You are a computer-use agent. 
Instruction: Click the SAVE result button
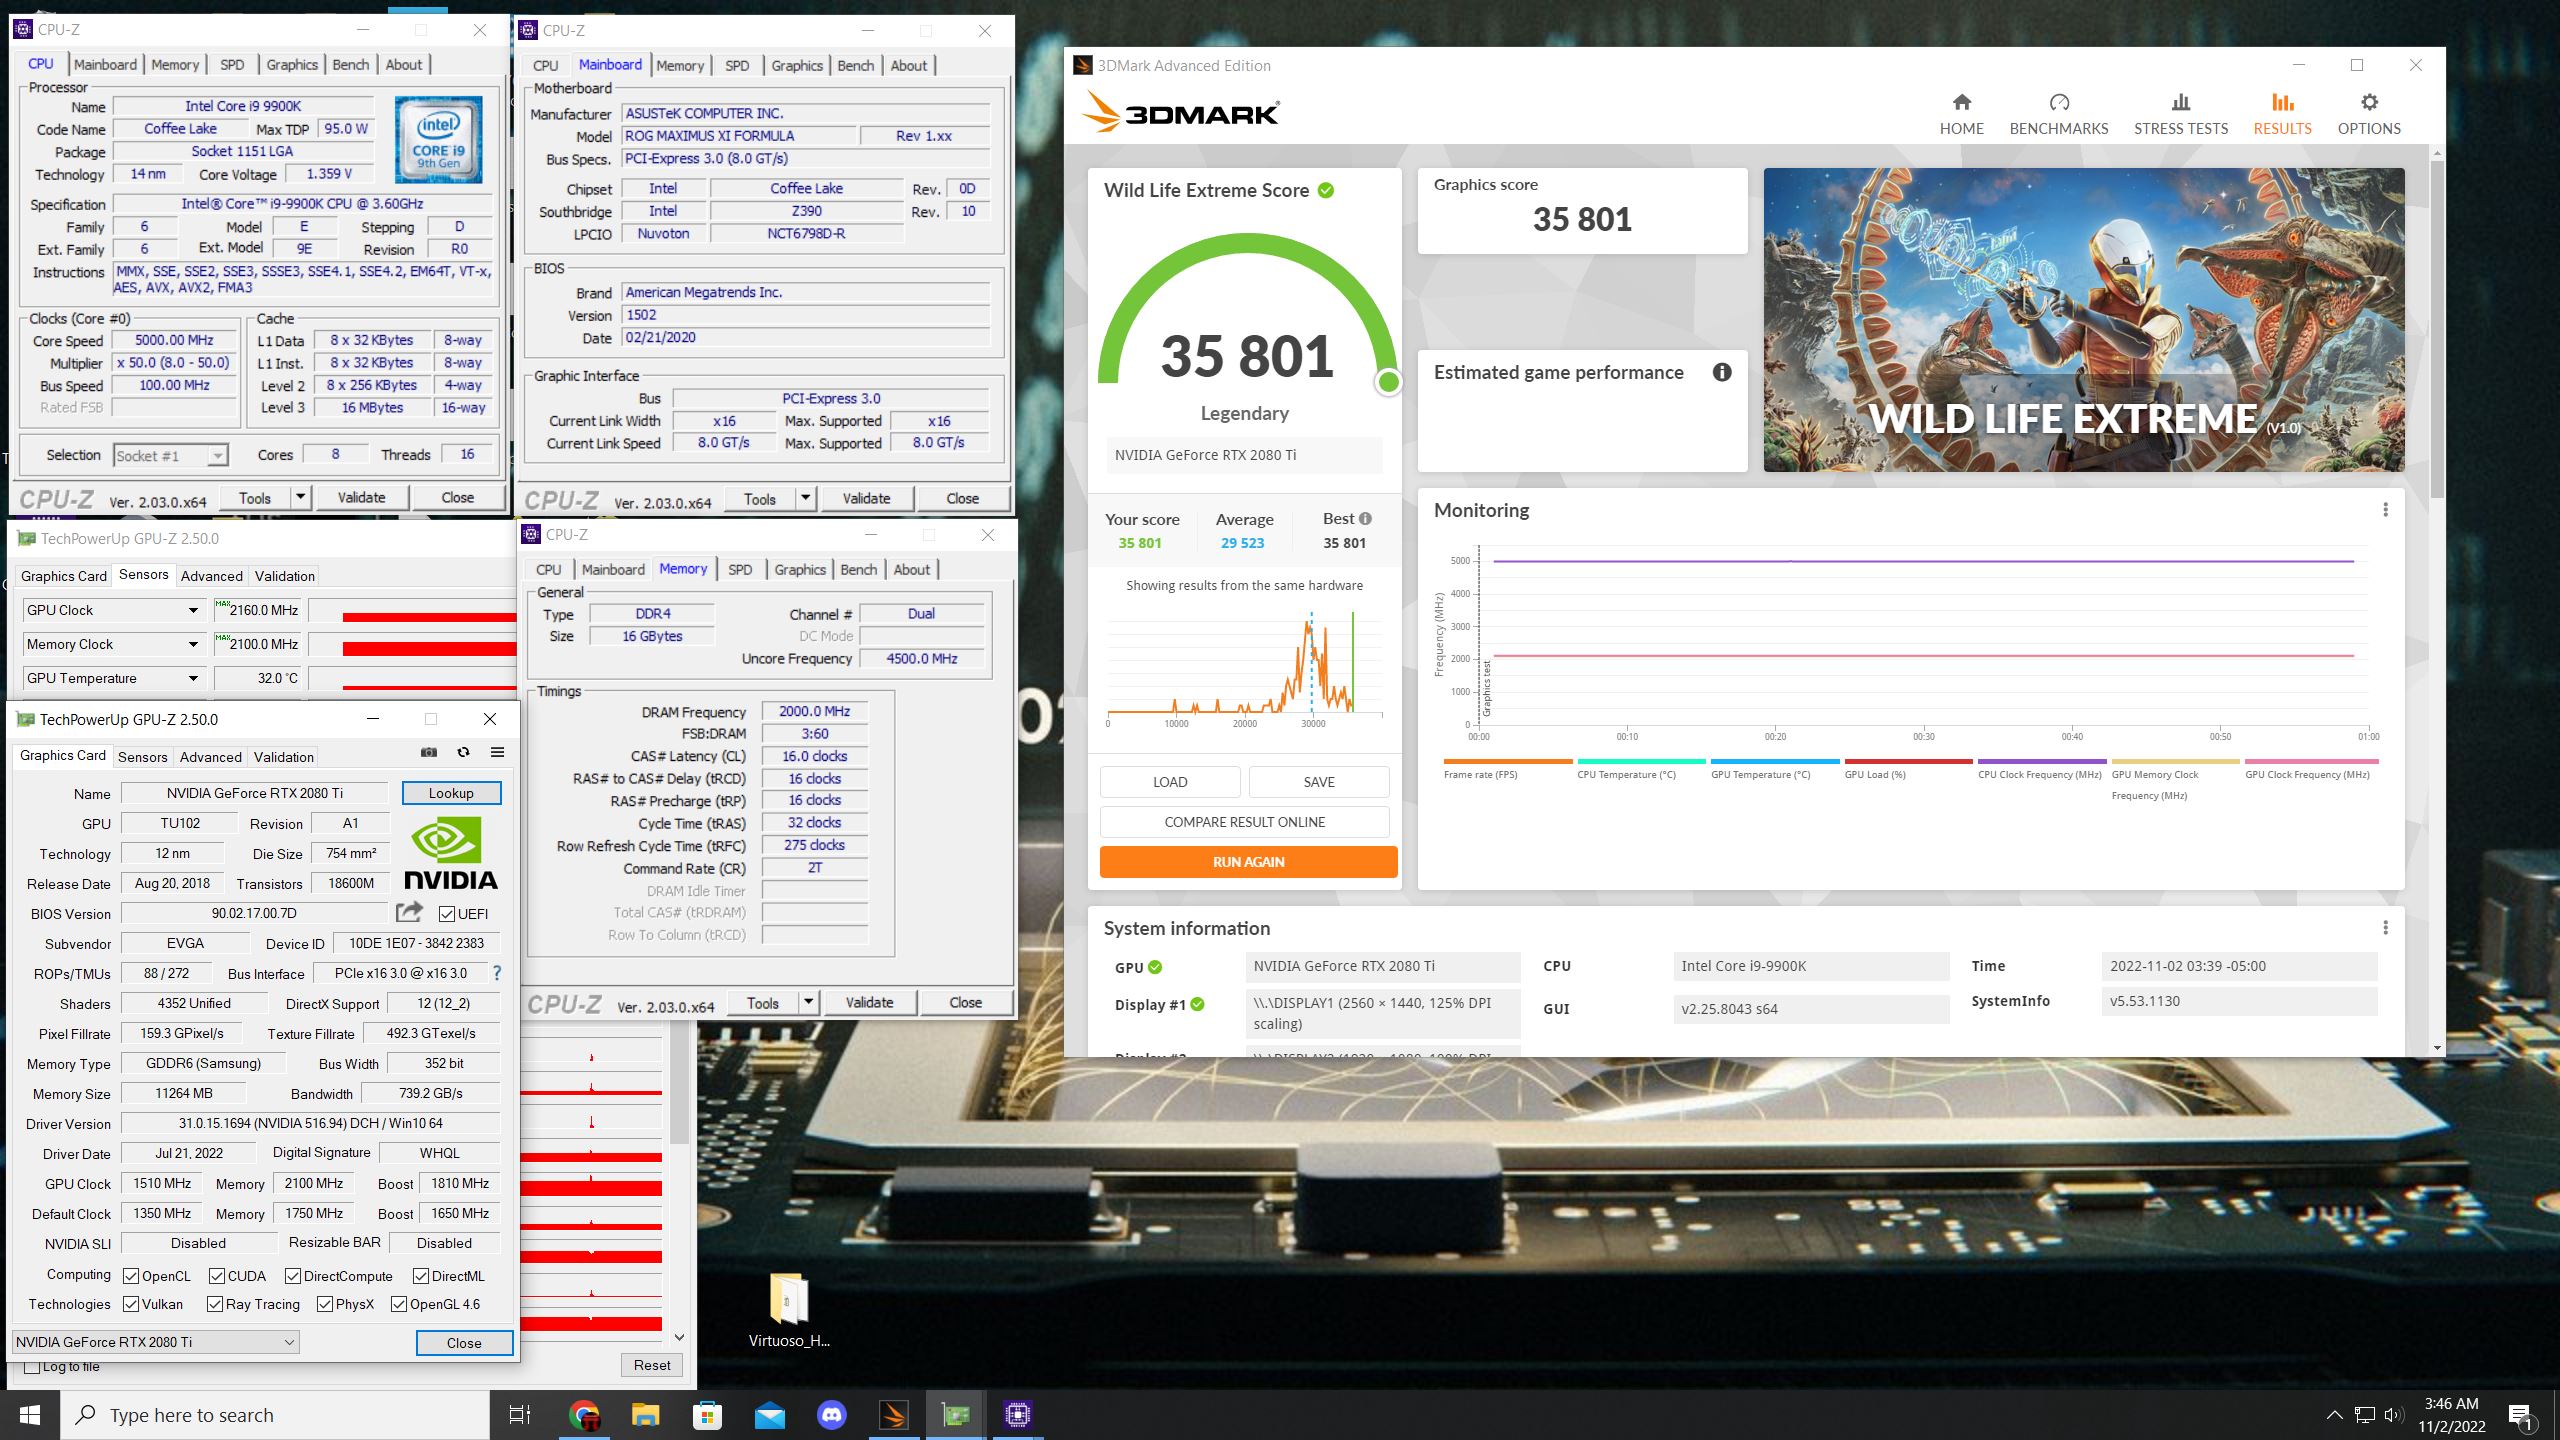click(1318, 782)
